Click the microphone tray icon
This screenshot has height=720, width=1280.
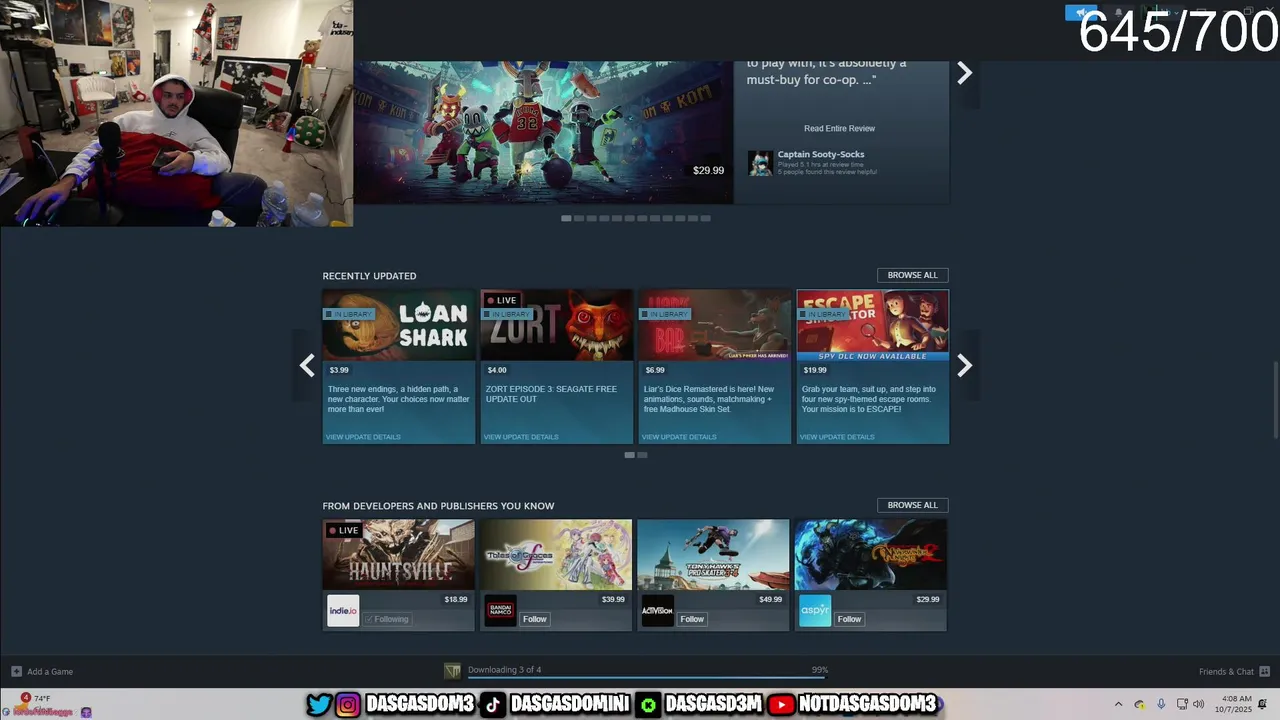(x=1161, y=704)
